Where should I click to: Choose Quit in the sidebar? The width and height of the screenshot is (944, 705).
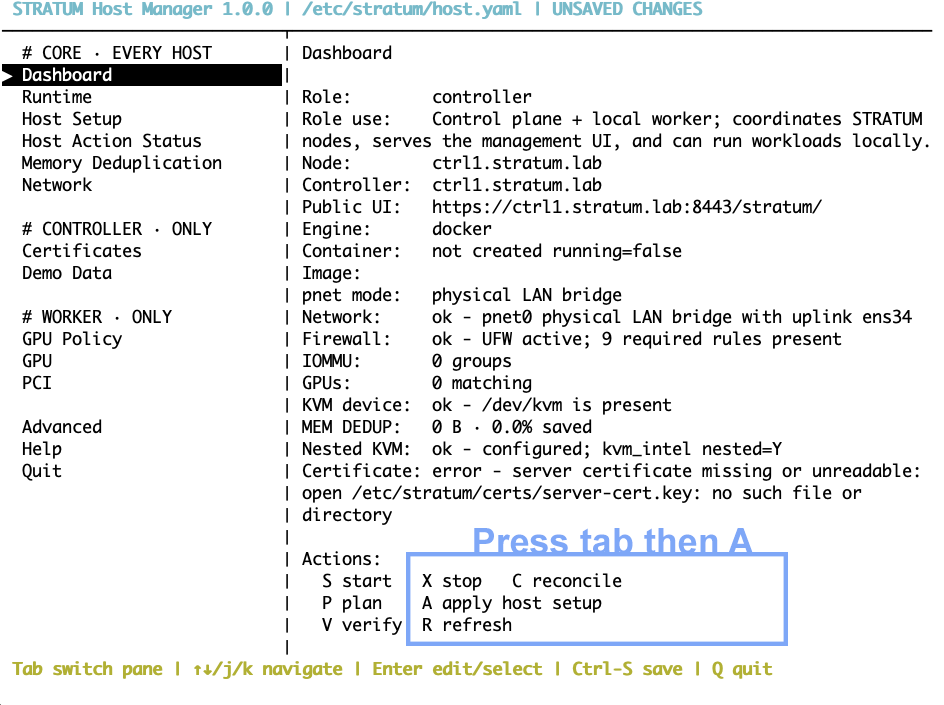coord(42,471)
